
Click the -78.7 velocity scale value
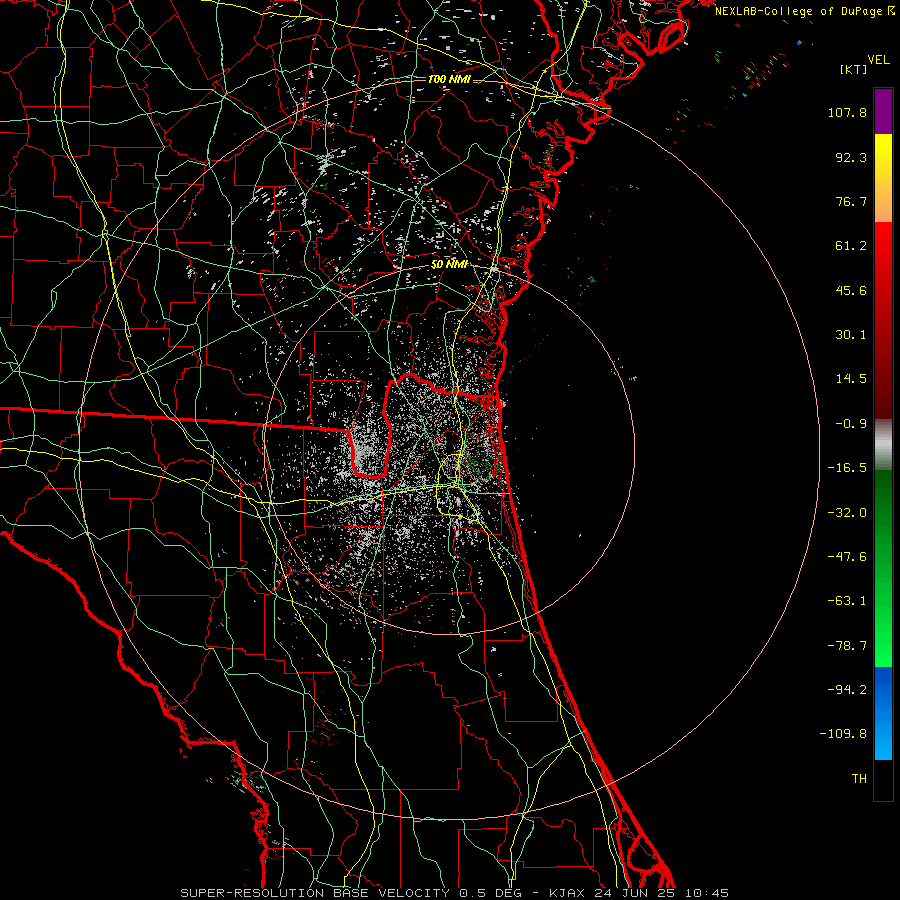point(847,646)
